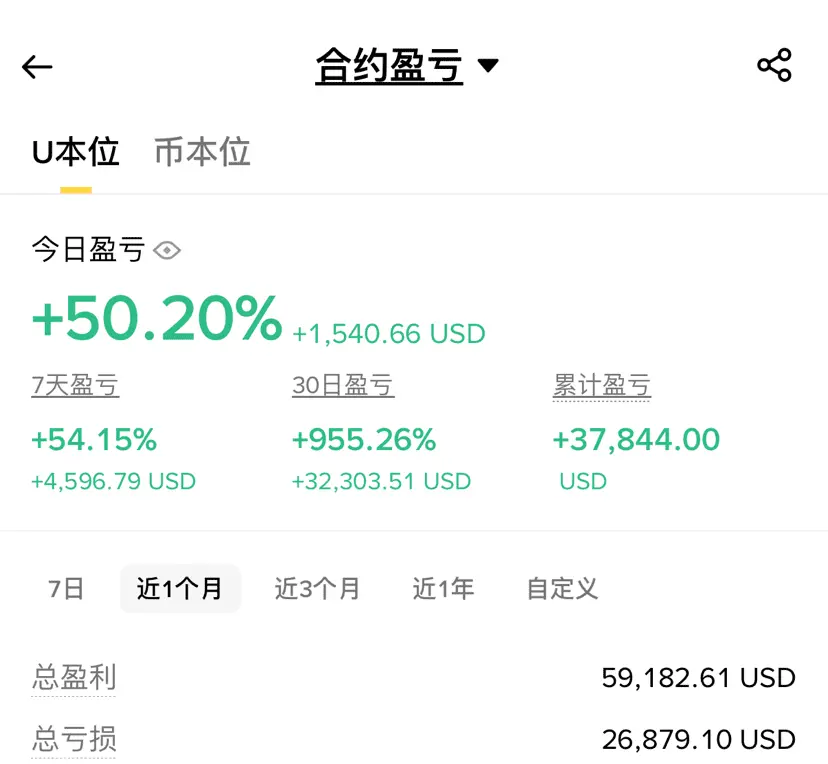Toggle the eye icon beside 今日盈亏
828x764 pixels.
click(167, 250)
